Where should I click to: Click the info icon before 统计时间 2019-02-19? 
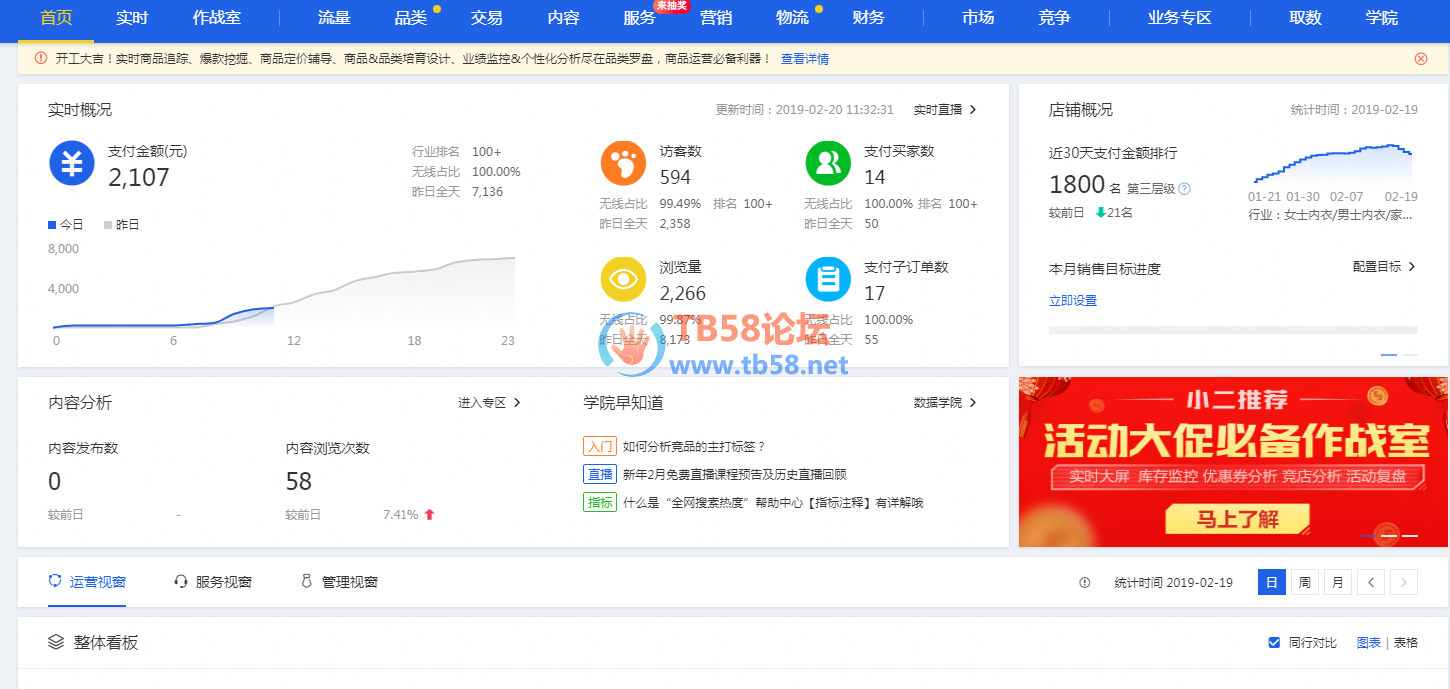click(x=1085, y=582)
